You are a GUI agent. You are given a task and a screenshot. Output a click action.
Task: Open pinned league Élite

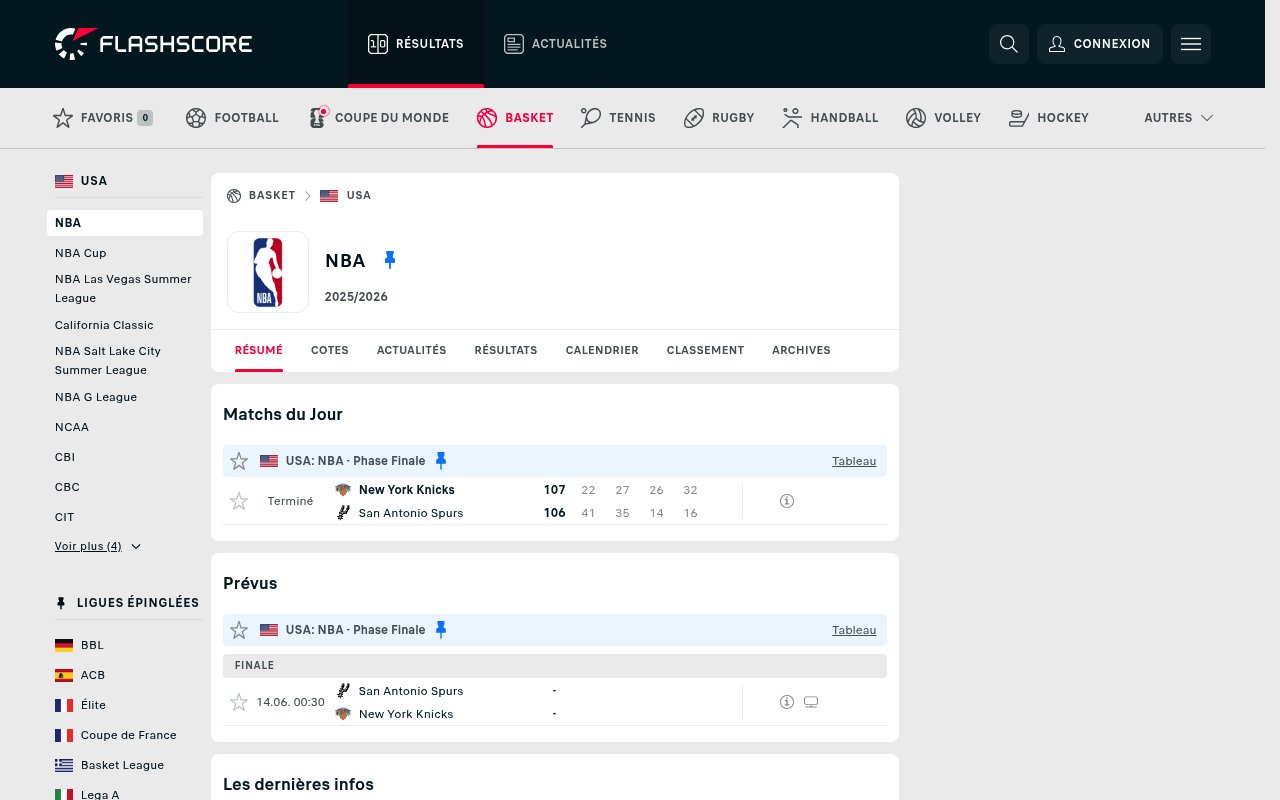(x=80, y=705)
